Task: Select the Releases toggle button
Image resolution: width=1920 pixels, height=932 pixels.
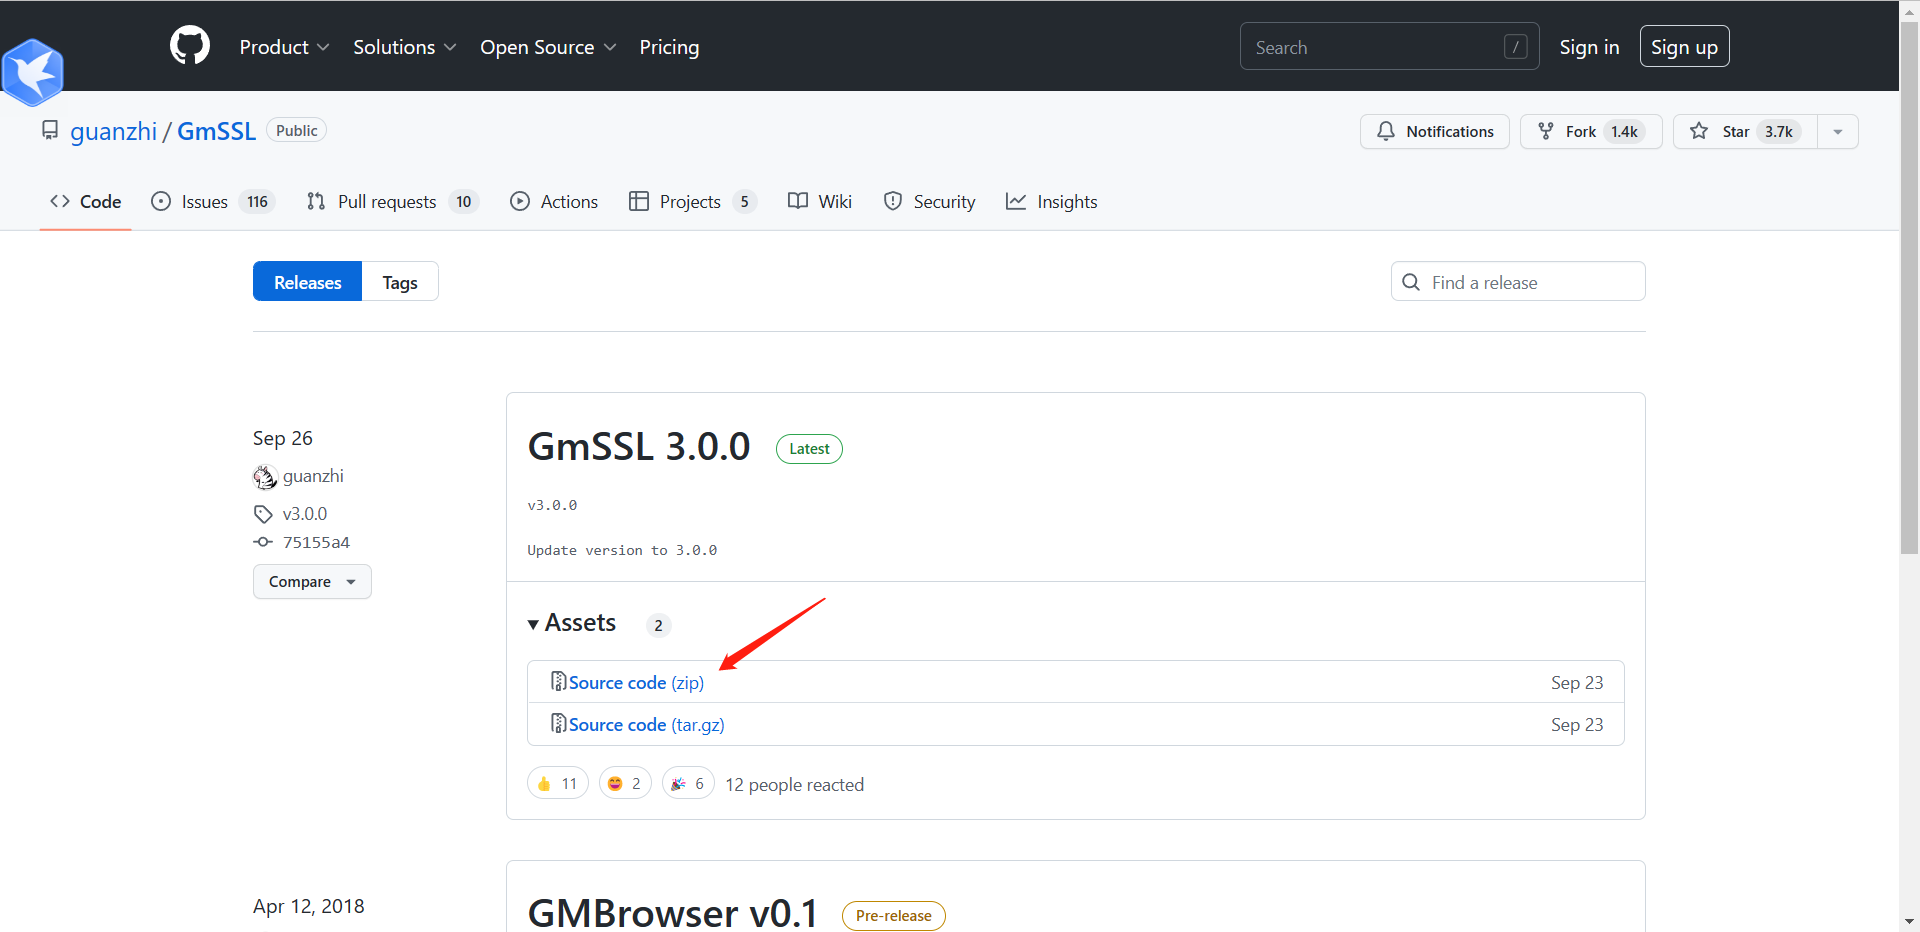Action: click(x=307, y=282)
